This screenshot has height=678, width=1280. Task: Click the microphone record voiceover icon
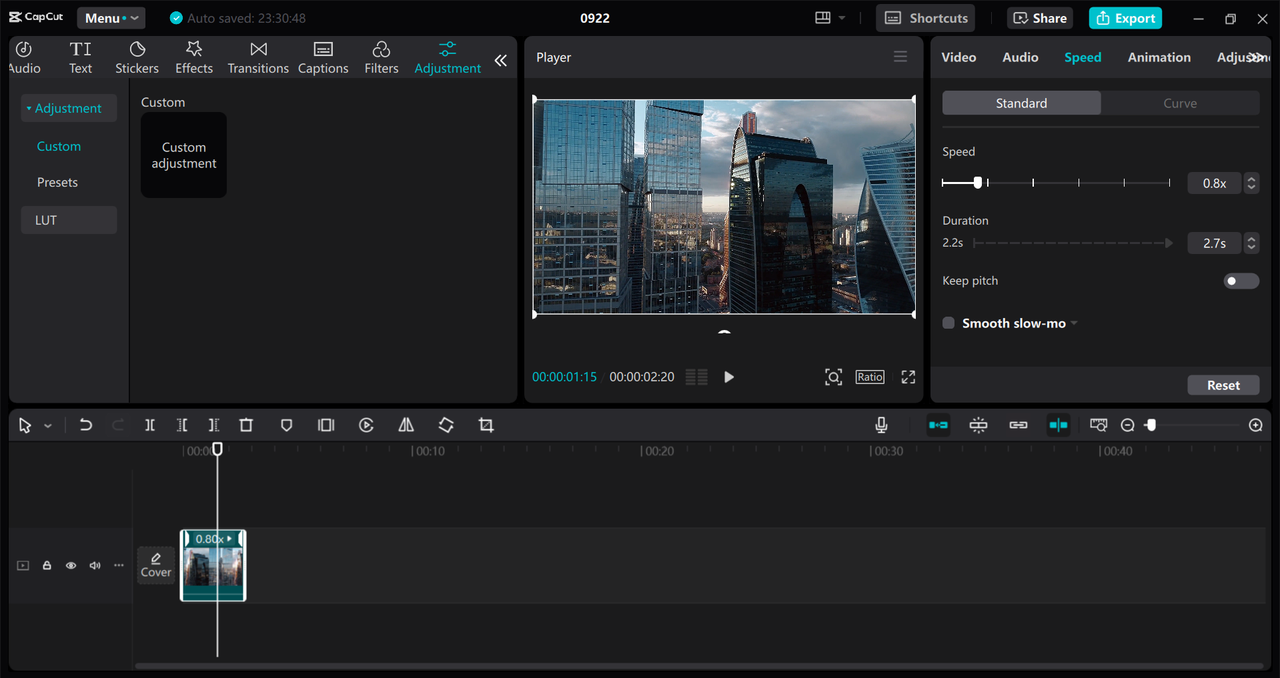tap(881, 425)
